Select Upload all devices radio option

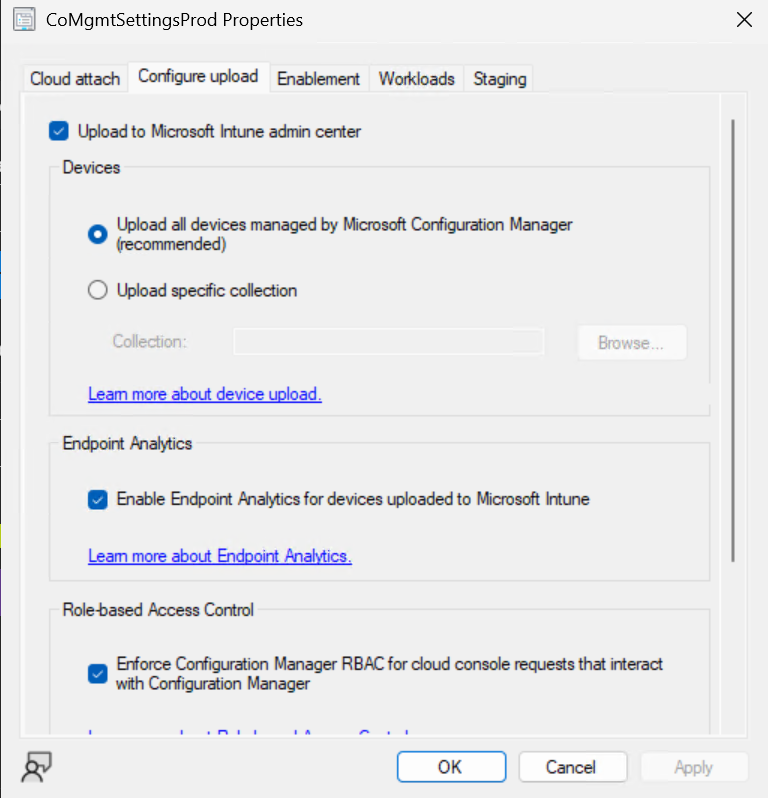[98, 234]
